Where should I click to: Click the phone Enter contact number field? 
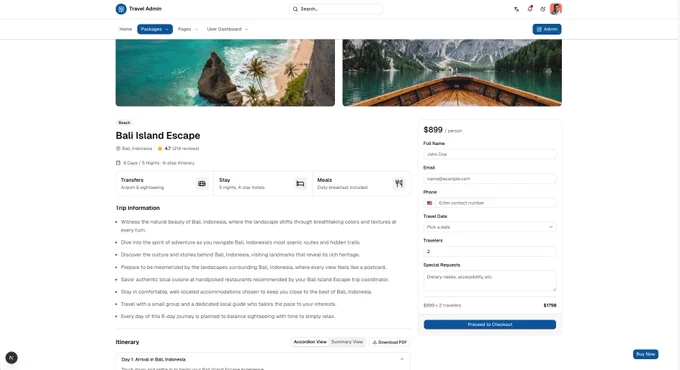pyautogui.click(x=496, y=203)
